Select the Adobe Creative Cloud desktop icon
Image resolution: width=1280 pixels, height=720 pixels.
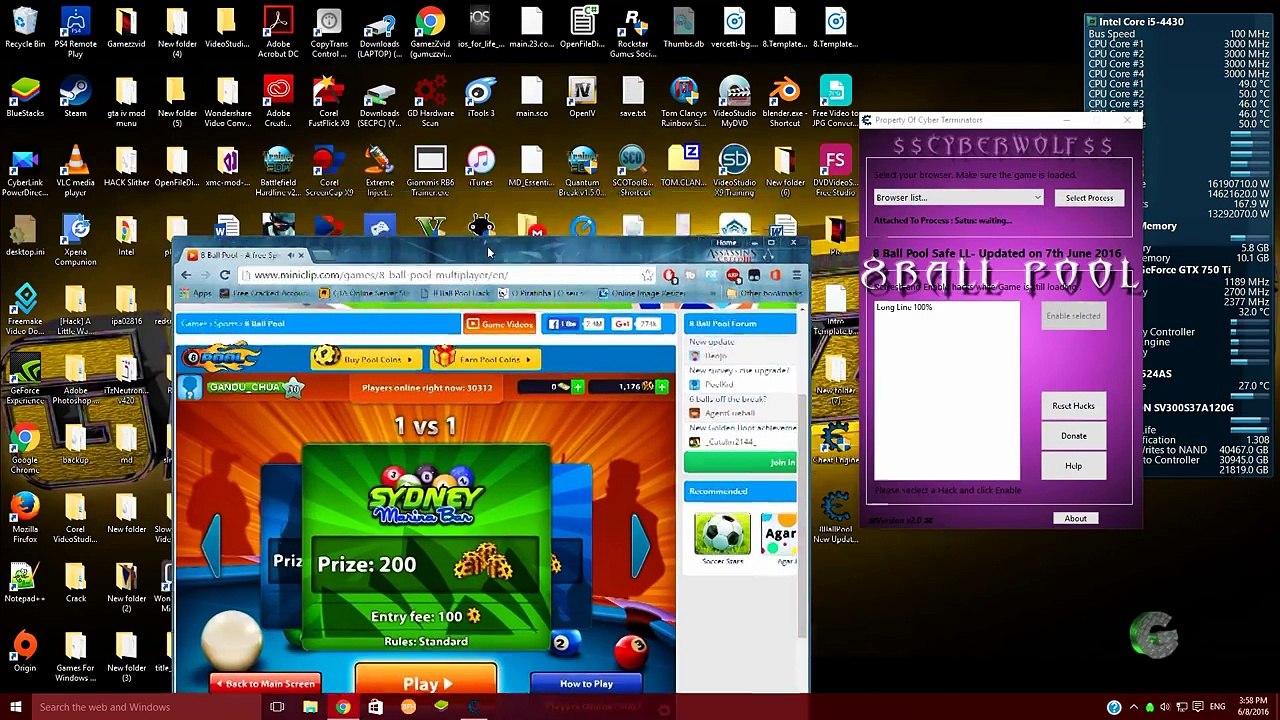[278, 101]
